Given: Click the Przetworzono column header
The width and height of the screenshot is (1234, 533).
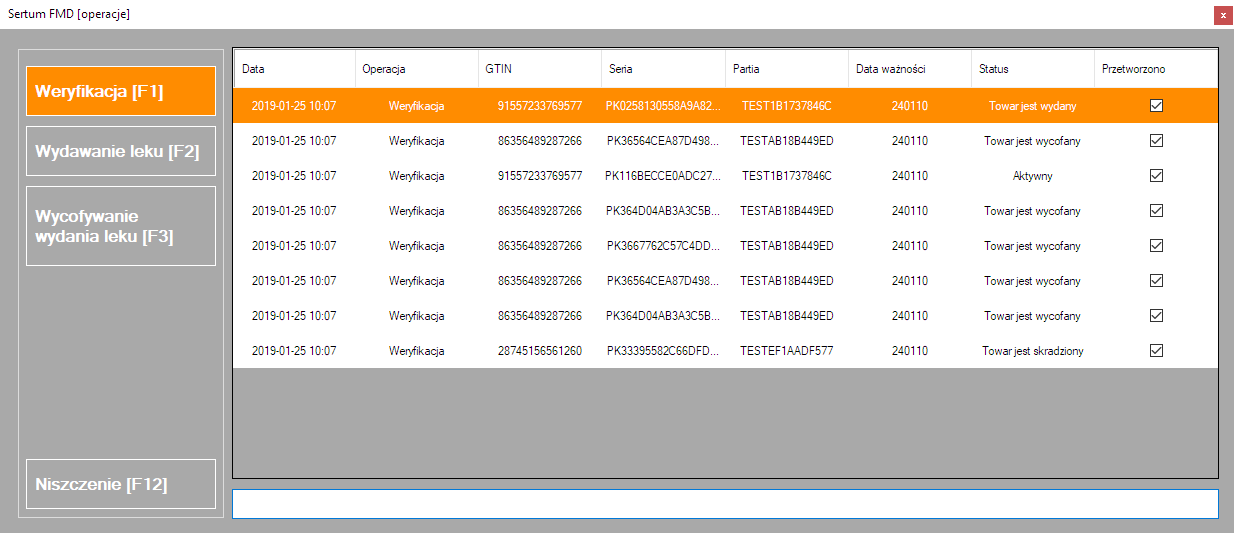Looking at the screenshot, I should 1155,69.
